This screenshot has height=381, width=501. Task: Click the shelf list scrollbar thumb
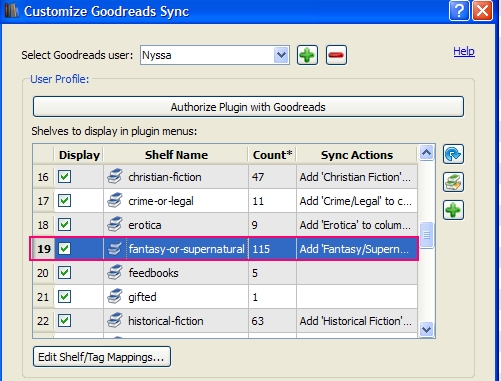[426, 235]
